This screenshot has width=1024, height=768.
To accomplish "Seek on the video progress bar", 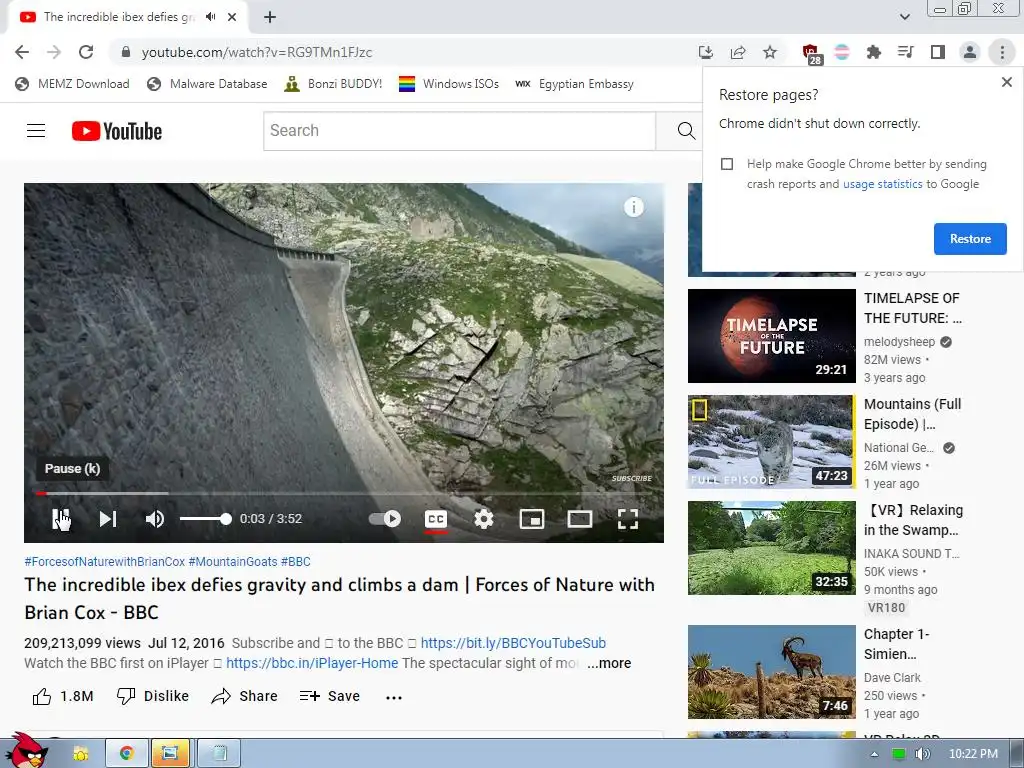I will (x=344, y=493).
